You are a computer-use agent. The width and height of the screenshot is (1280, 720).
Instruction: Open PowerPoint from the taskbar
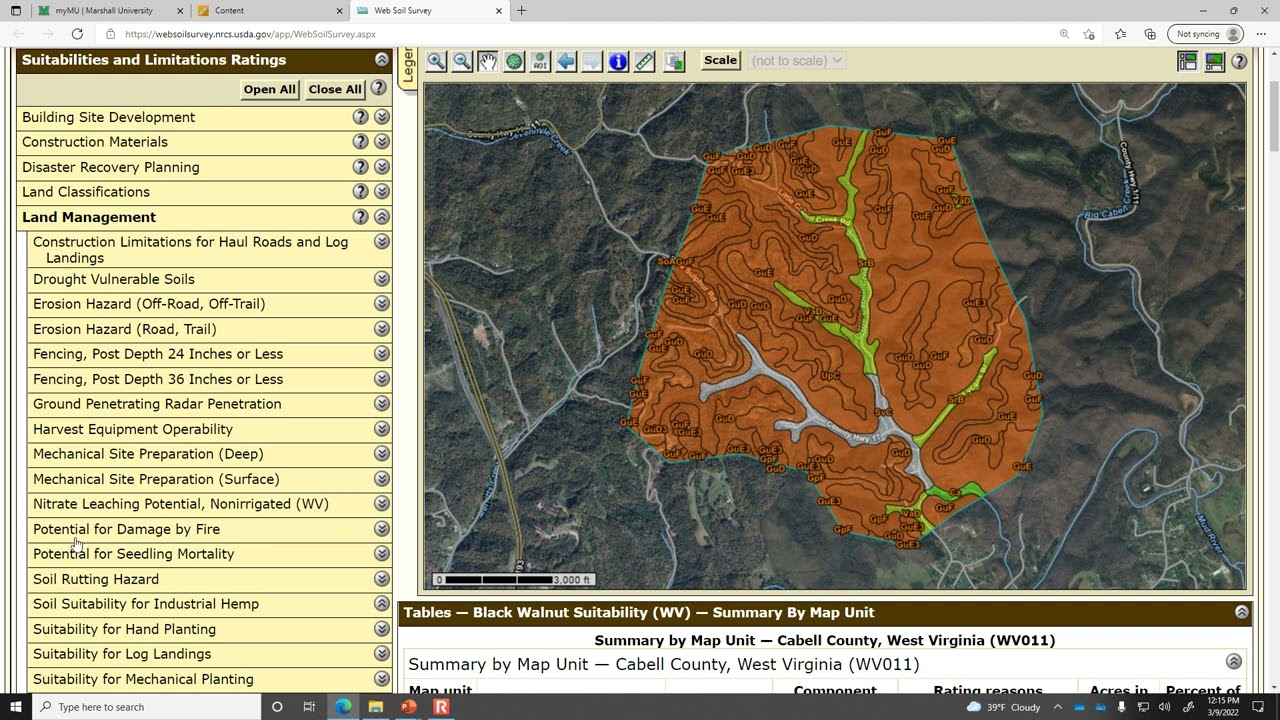[408, 707]
